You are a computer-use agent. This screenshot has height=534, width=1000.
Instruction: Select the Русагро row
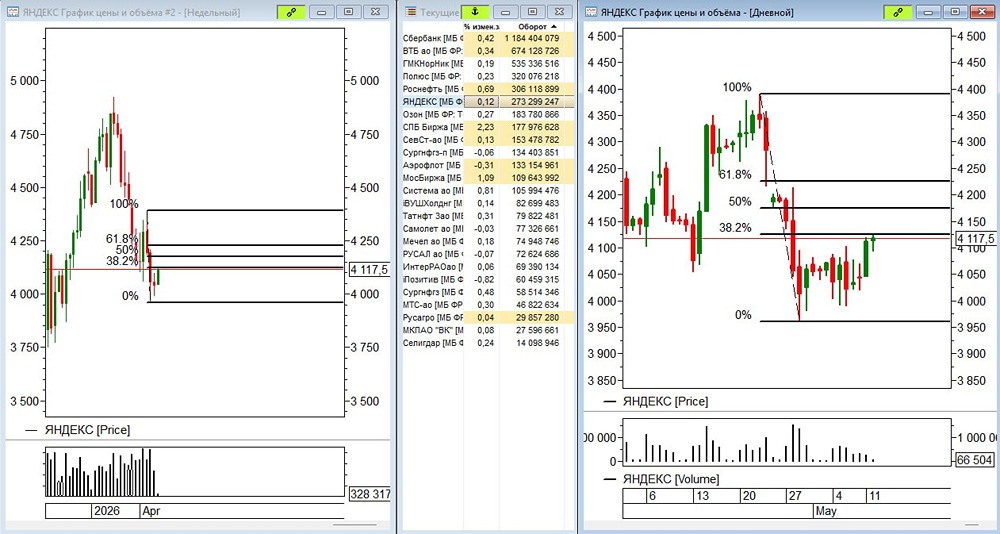(488, 318)
